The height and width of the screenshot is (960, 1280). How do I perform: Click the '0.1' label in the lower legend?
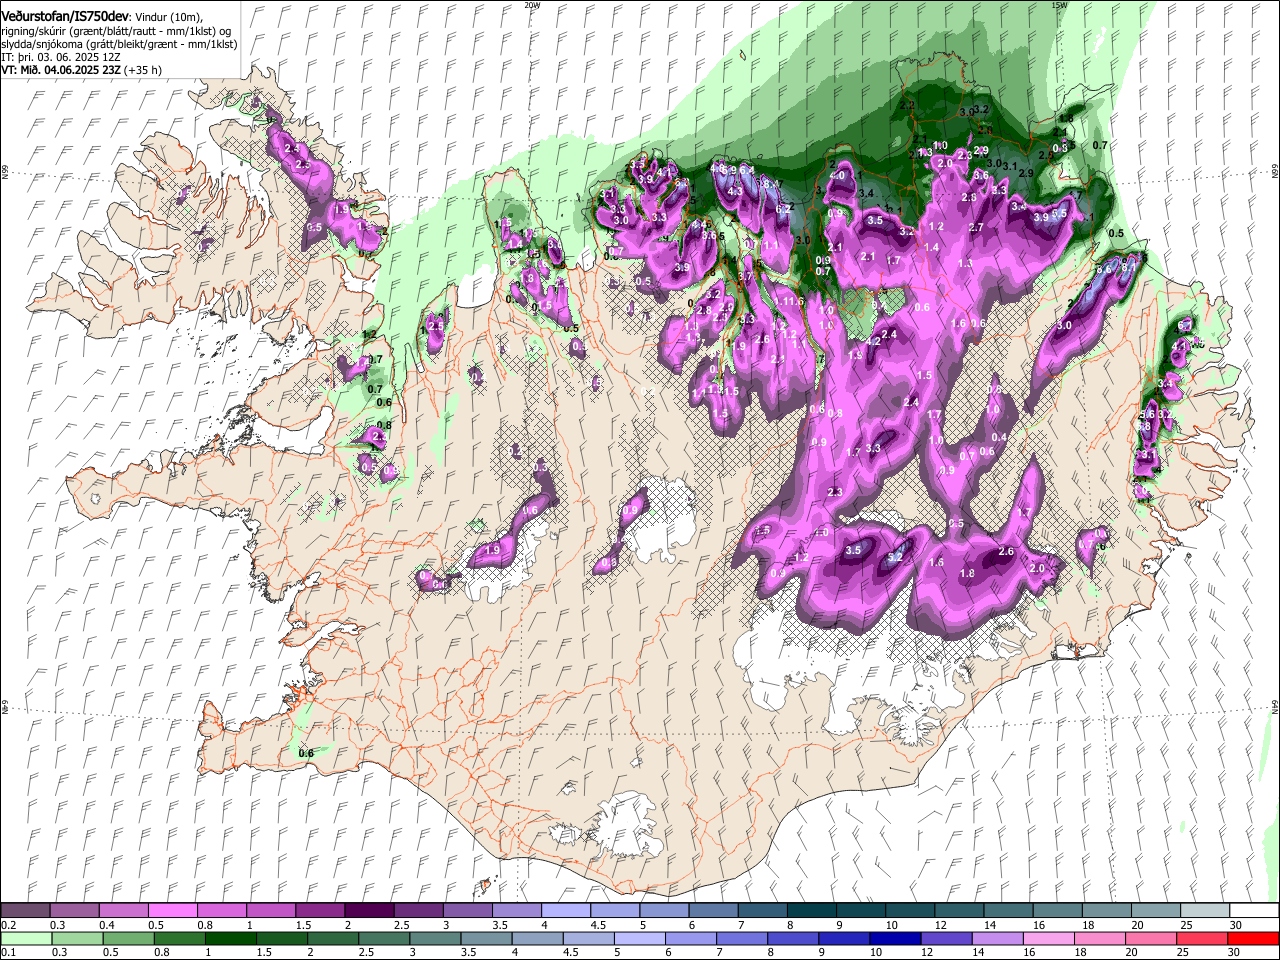pos(8,952)
